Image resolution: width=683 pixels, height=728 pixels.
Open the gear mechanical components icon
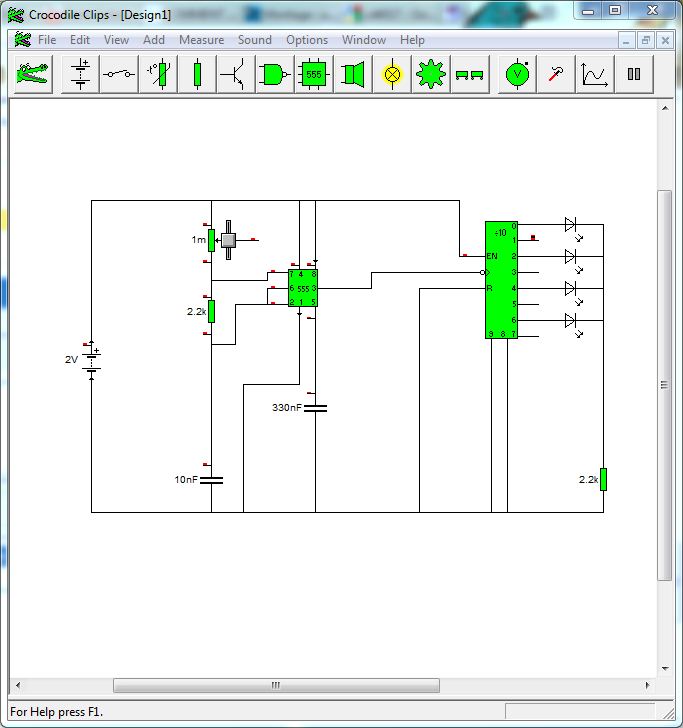(431, 74)
